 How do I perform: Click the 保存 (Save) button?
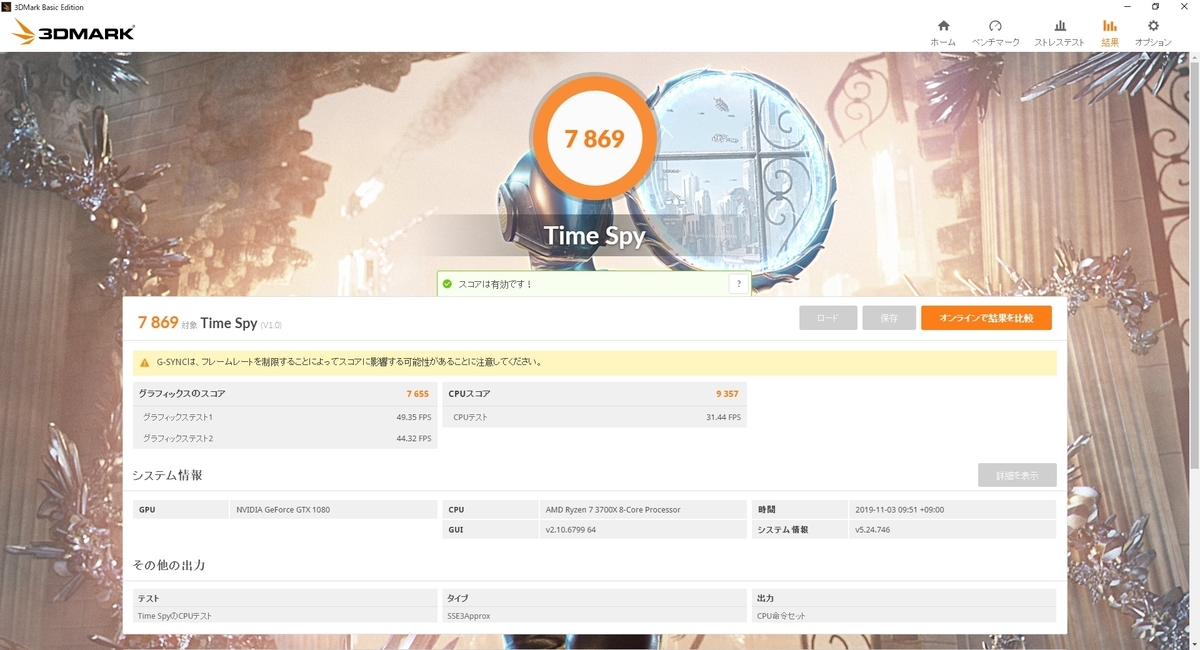(889, 318)
